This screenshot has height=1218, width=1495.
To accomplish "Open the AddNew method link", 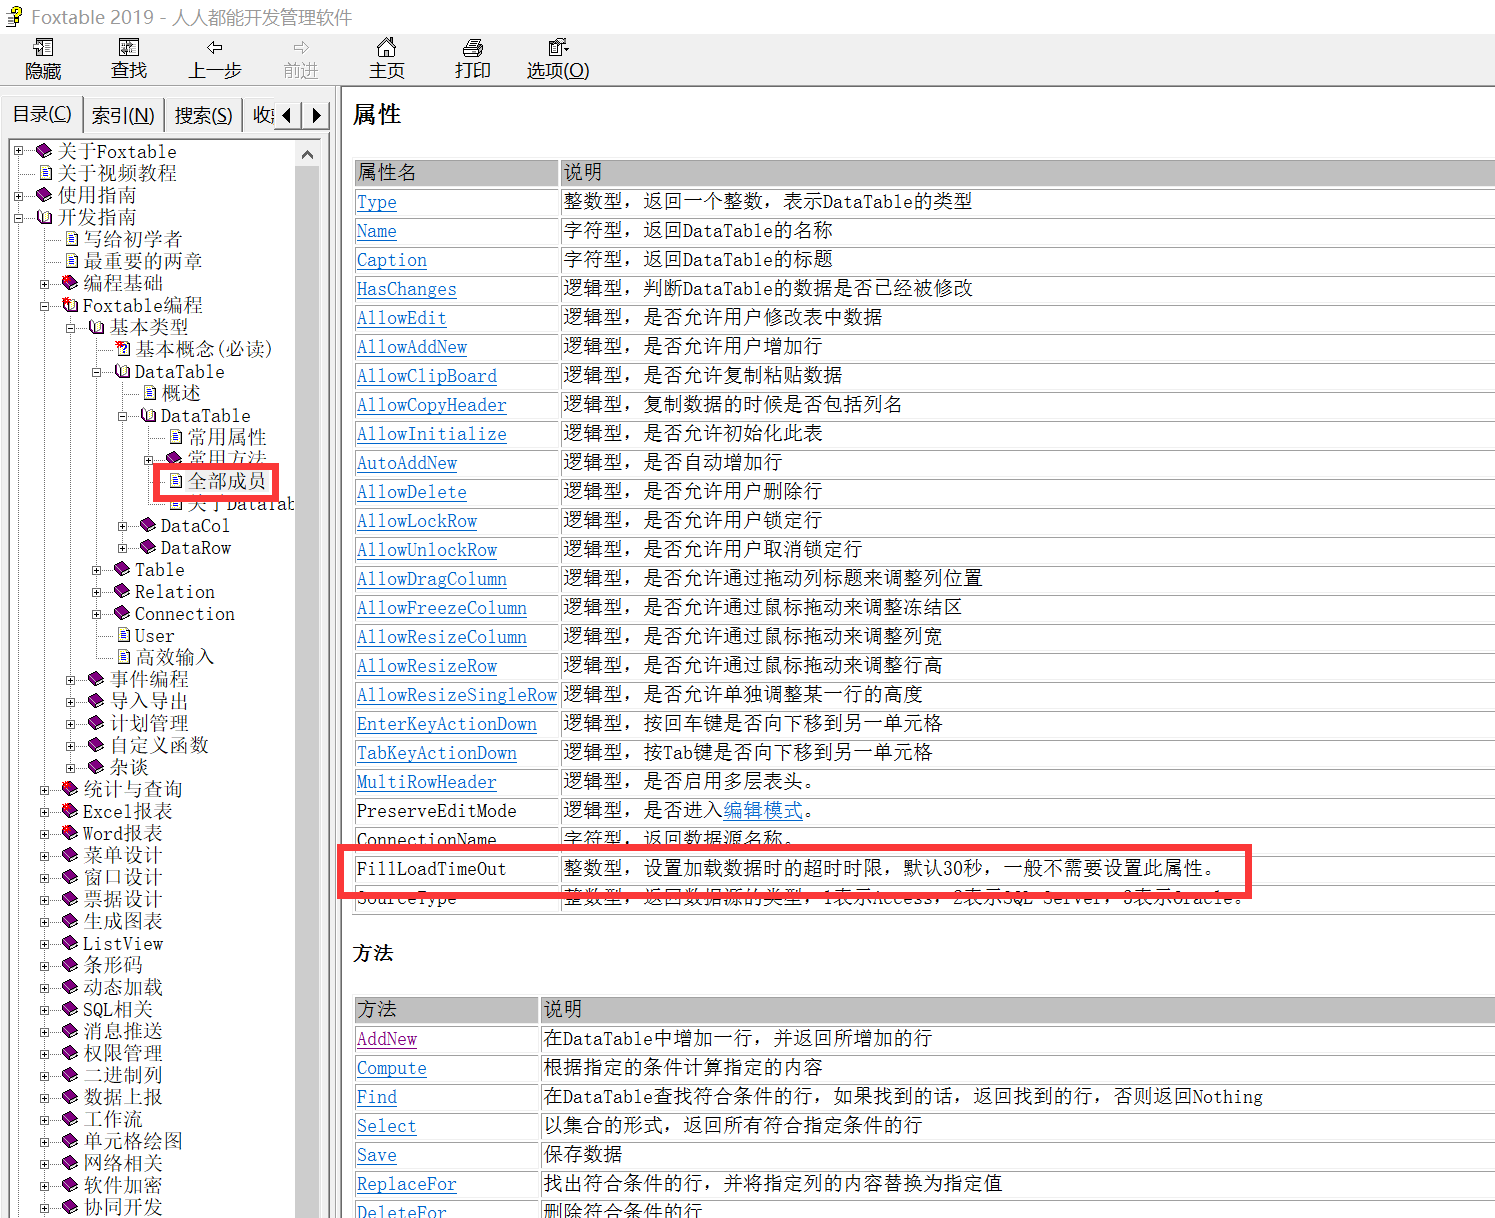I will coord(386,1039).
